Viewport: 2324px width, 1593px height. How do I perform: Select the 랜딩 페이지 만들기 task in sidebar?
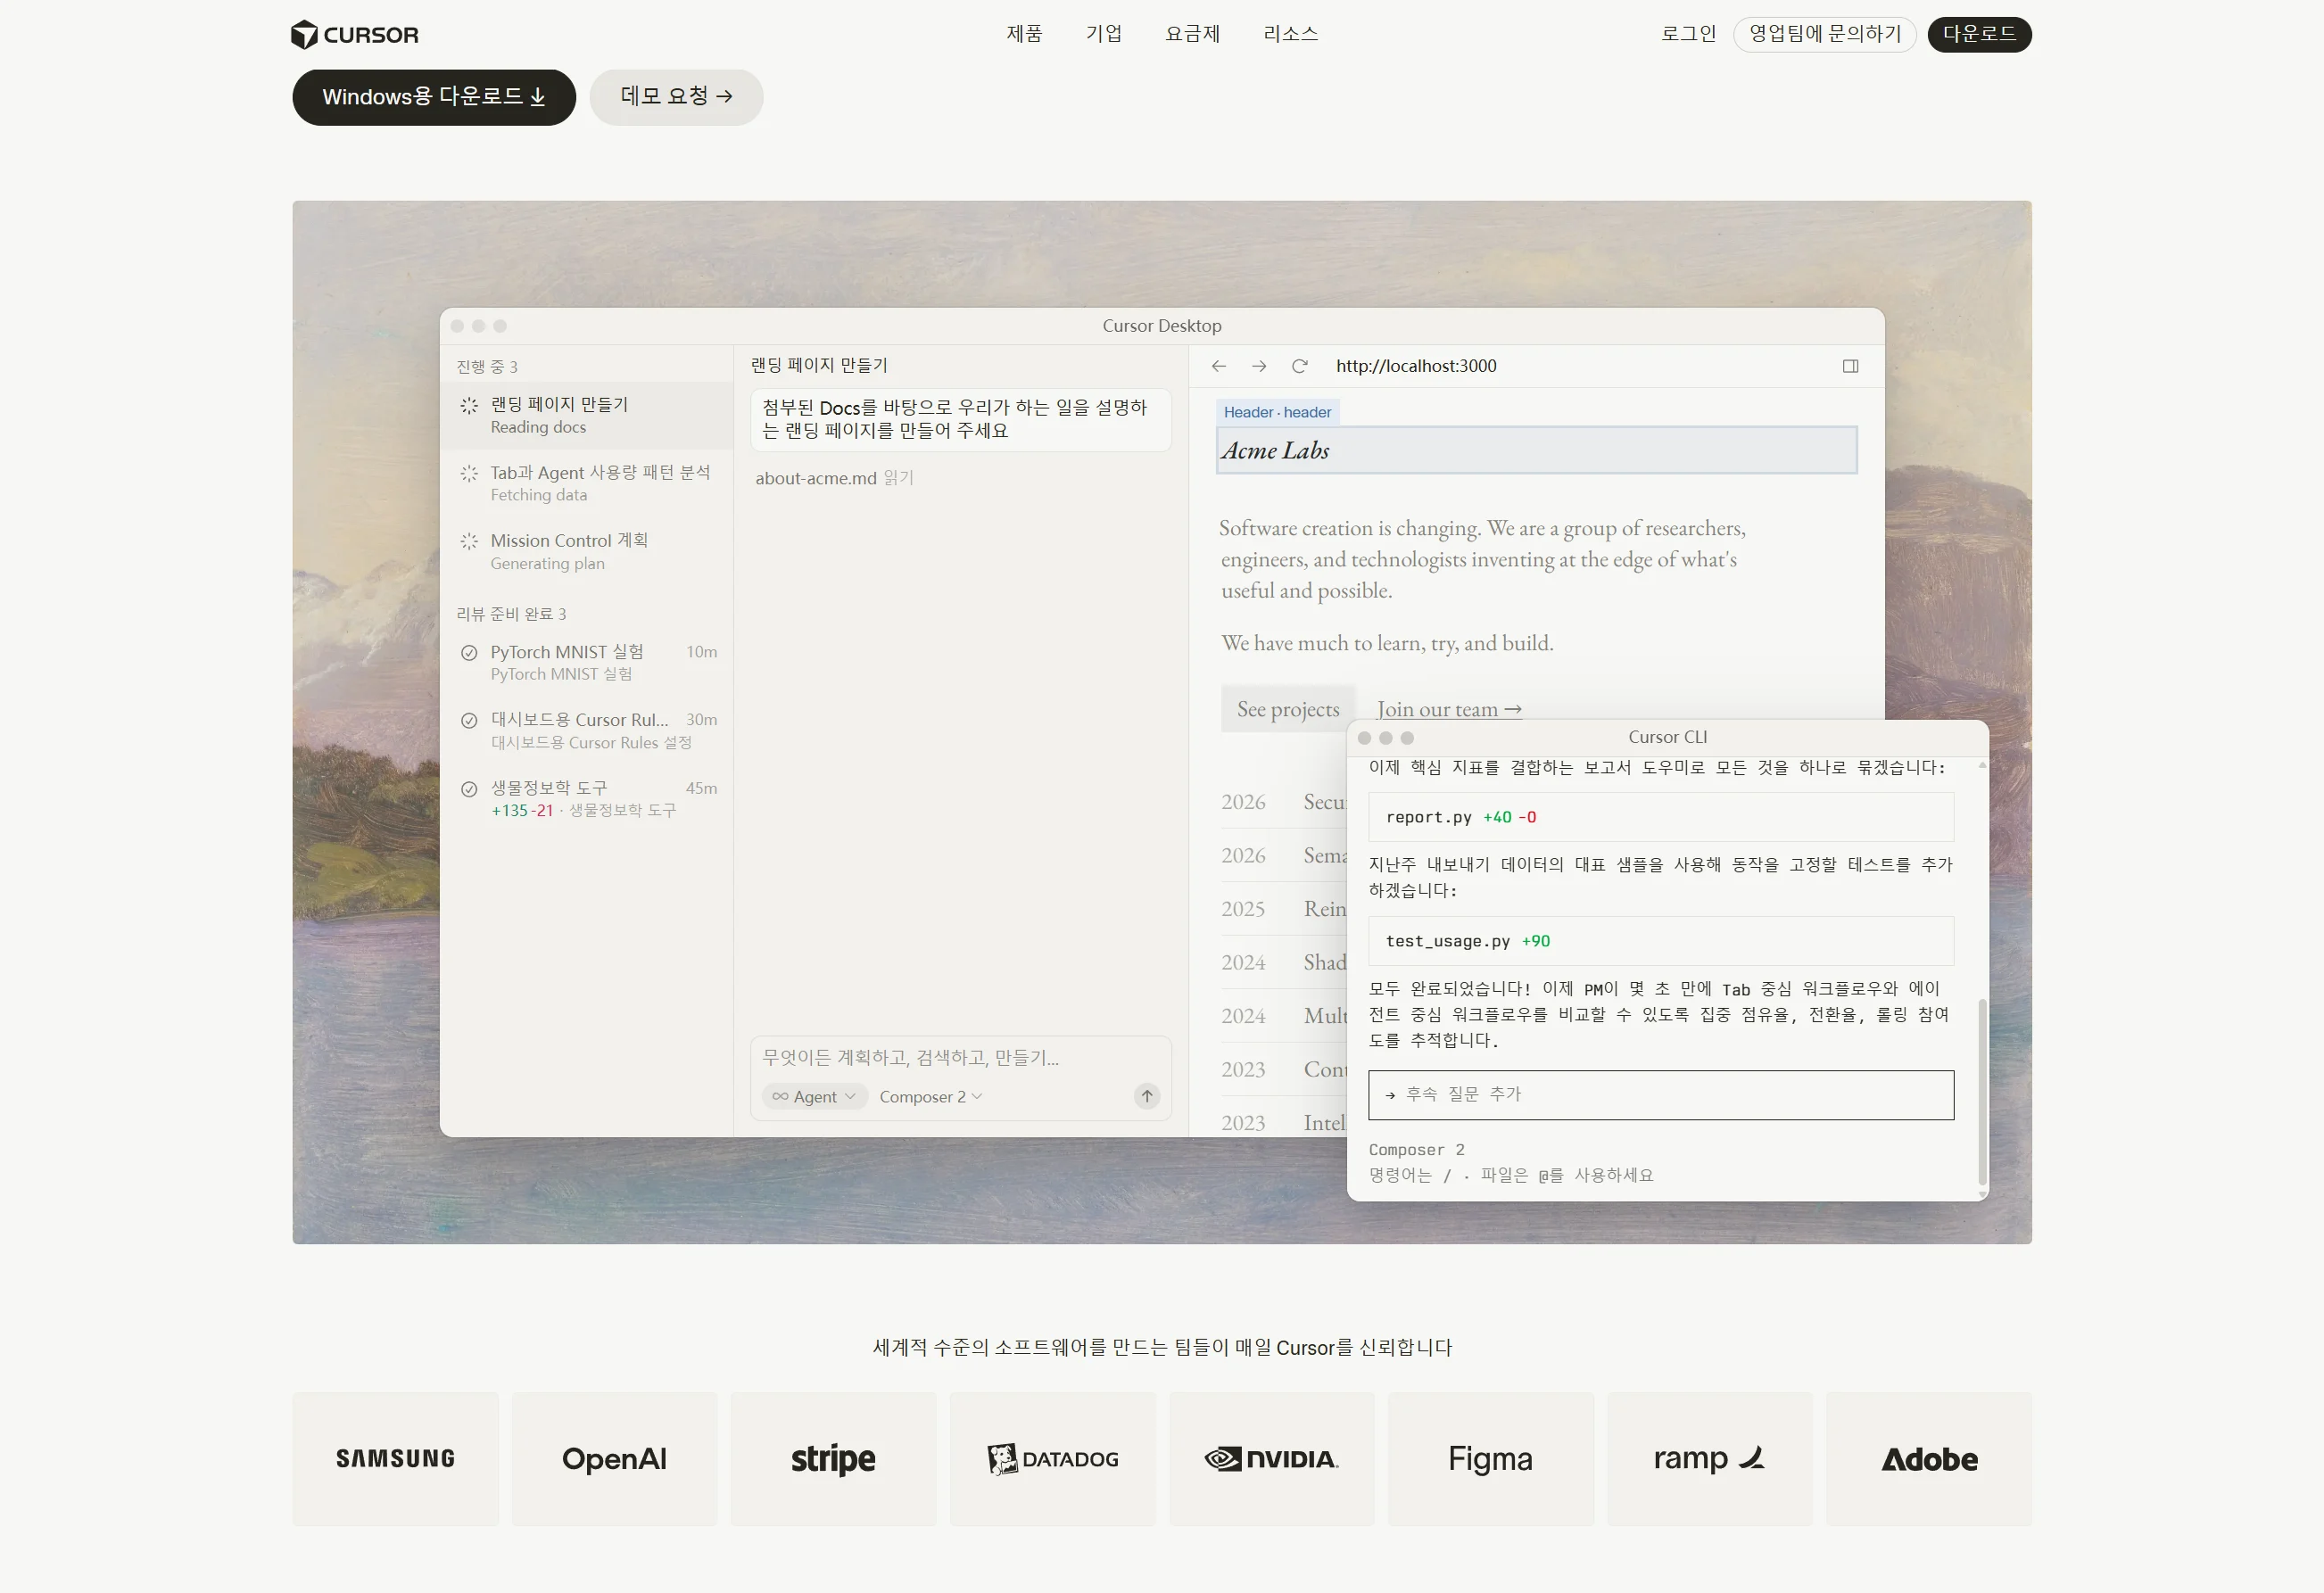(587, 415)
